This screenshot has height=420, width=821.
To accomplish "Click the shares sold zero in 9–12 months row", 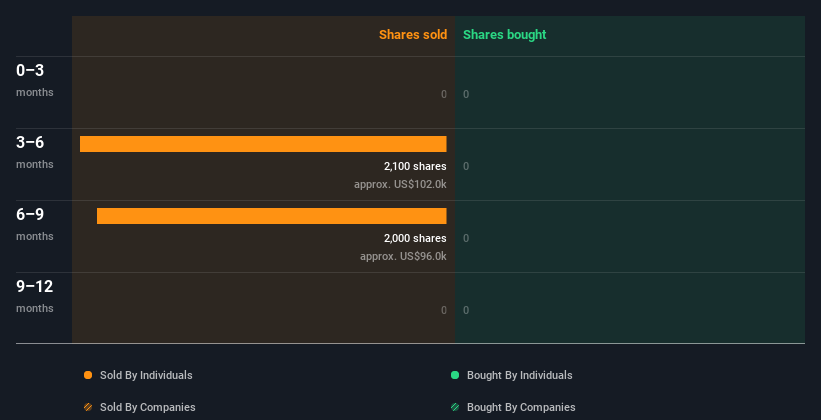I will (x=444, y=310).
